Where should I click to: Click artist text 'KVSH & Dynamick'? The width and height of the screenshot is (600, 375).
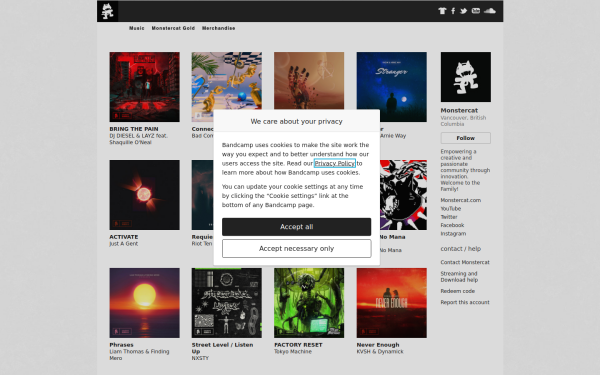point(380,352)
